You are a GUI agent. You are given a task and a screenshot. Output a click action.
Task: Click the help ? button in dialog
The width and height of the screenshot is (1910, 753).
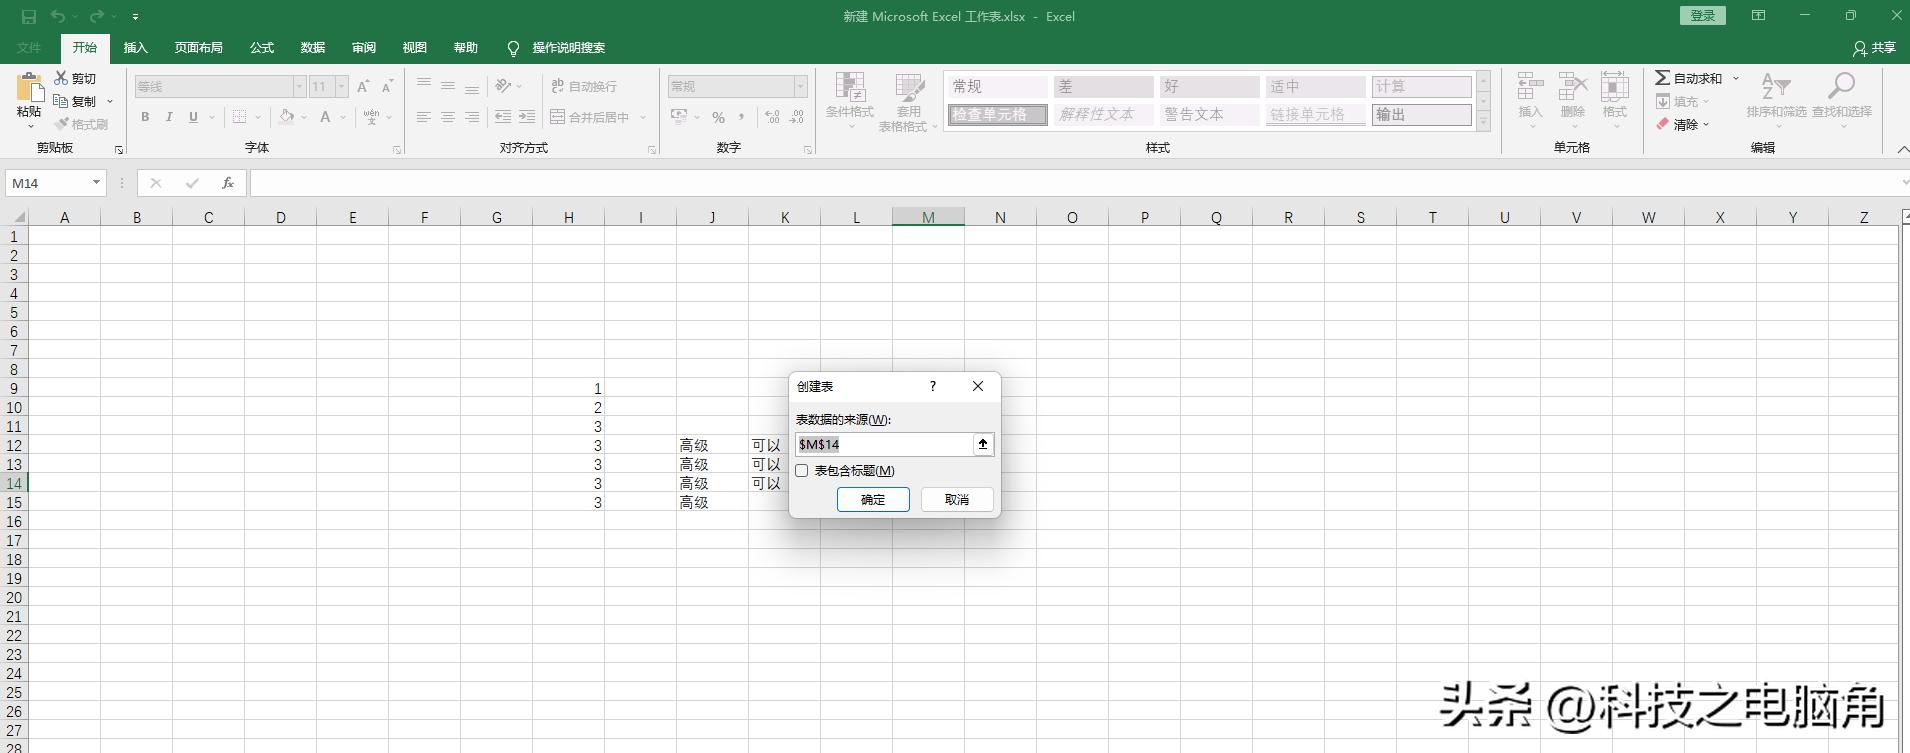pos(933,386)
